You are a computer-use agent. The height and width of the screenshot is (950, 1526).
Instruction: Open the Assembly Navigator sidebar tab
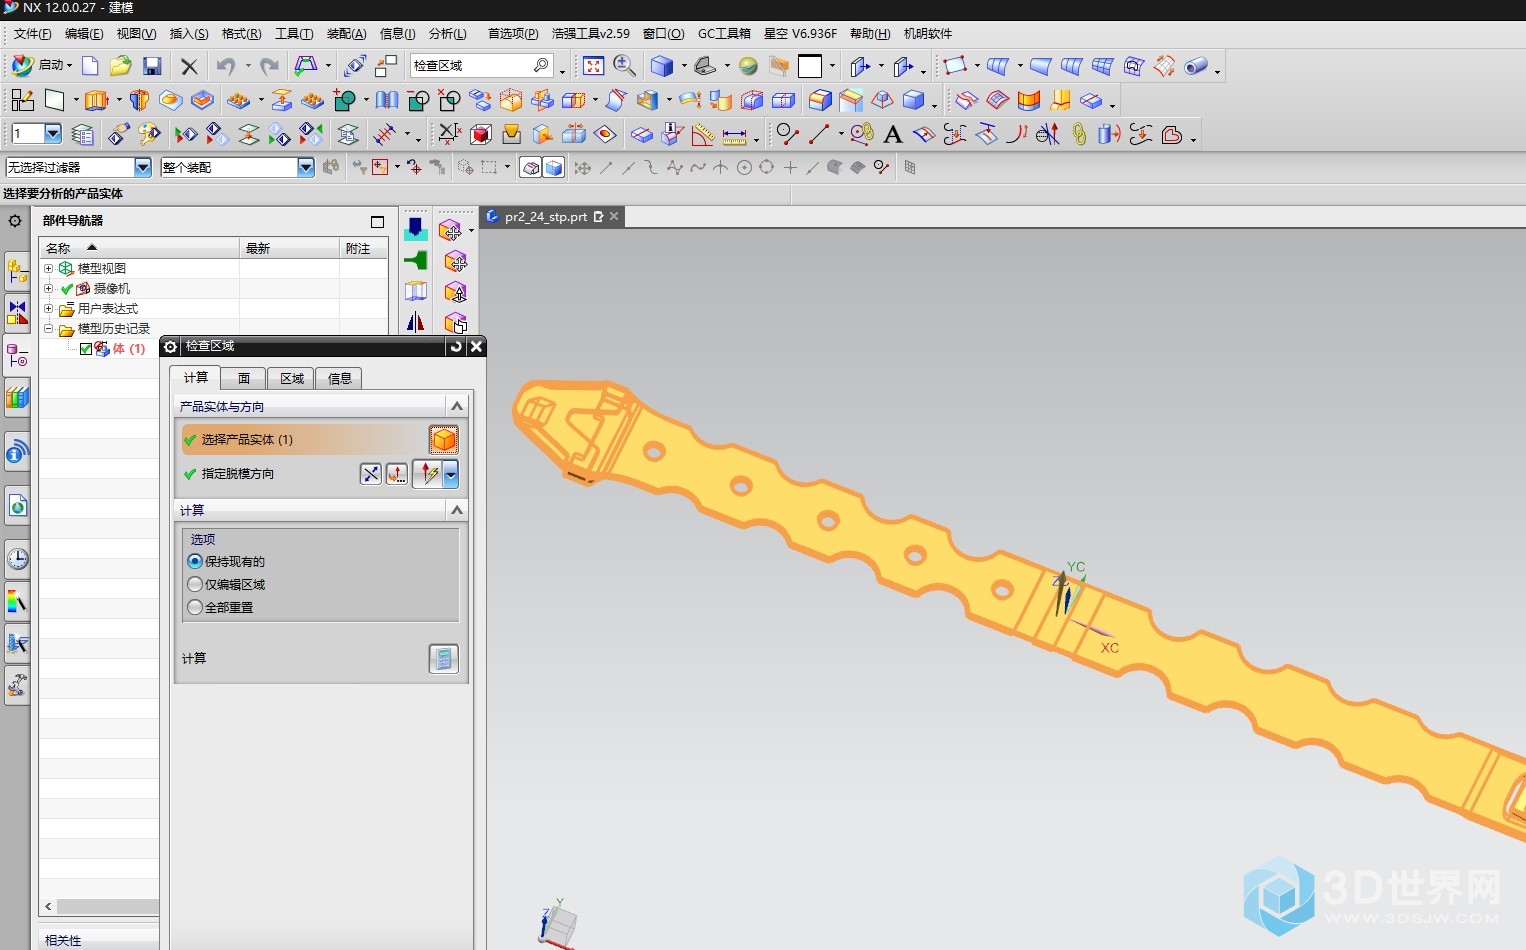17,270
